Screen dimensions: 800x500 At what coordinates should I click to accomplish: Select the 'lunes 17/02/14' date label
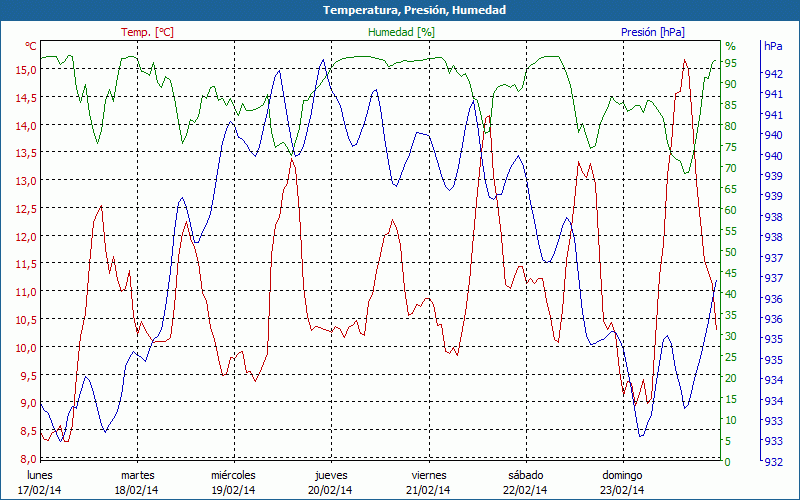tap(40, 482)
